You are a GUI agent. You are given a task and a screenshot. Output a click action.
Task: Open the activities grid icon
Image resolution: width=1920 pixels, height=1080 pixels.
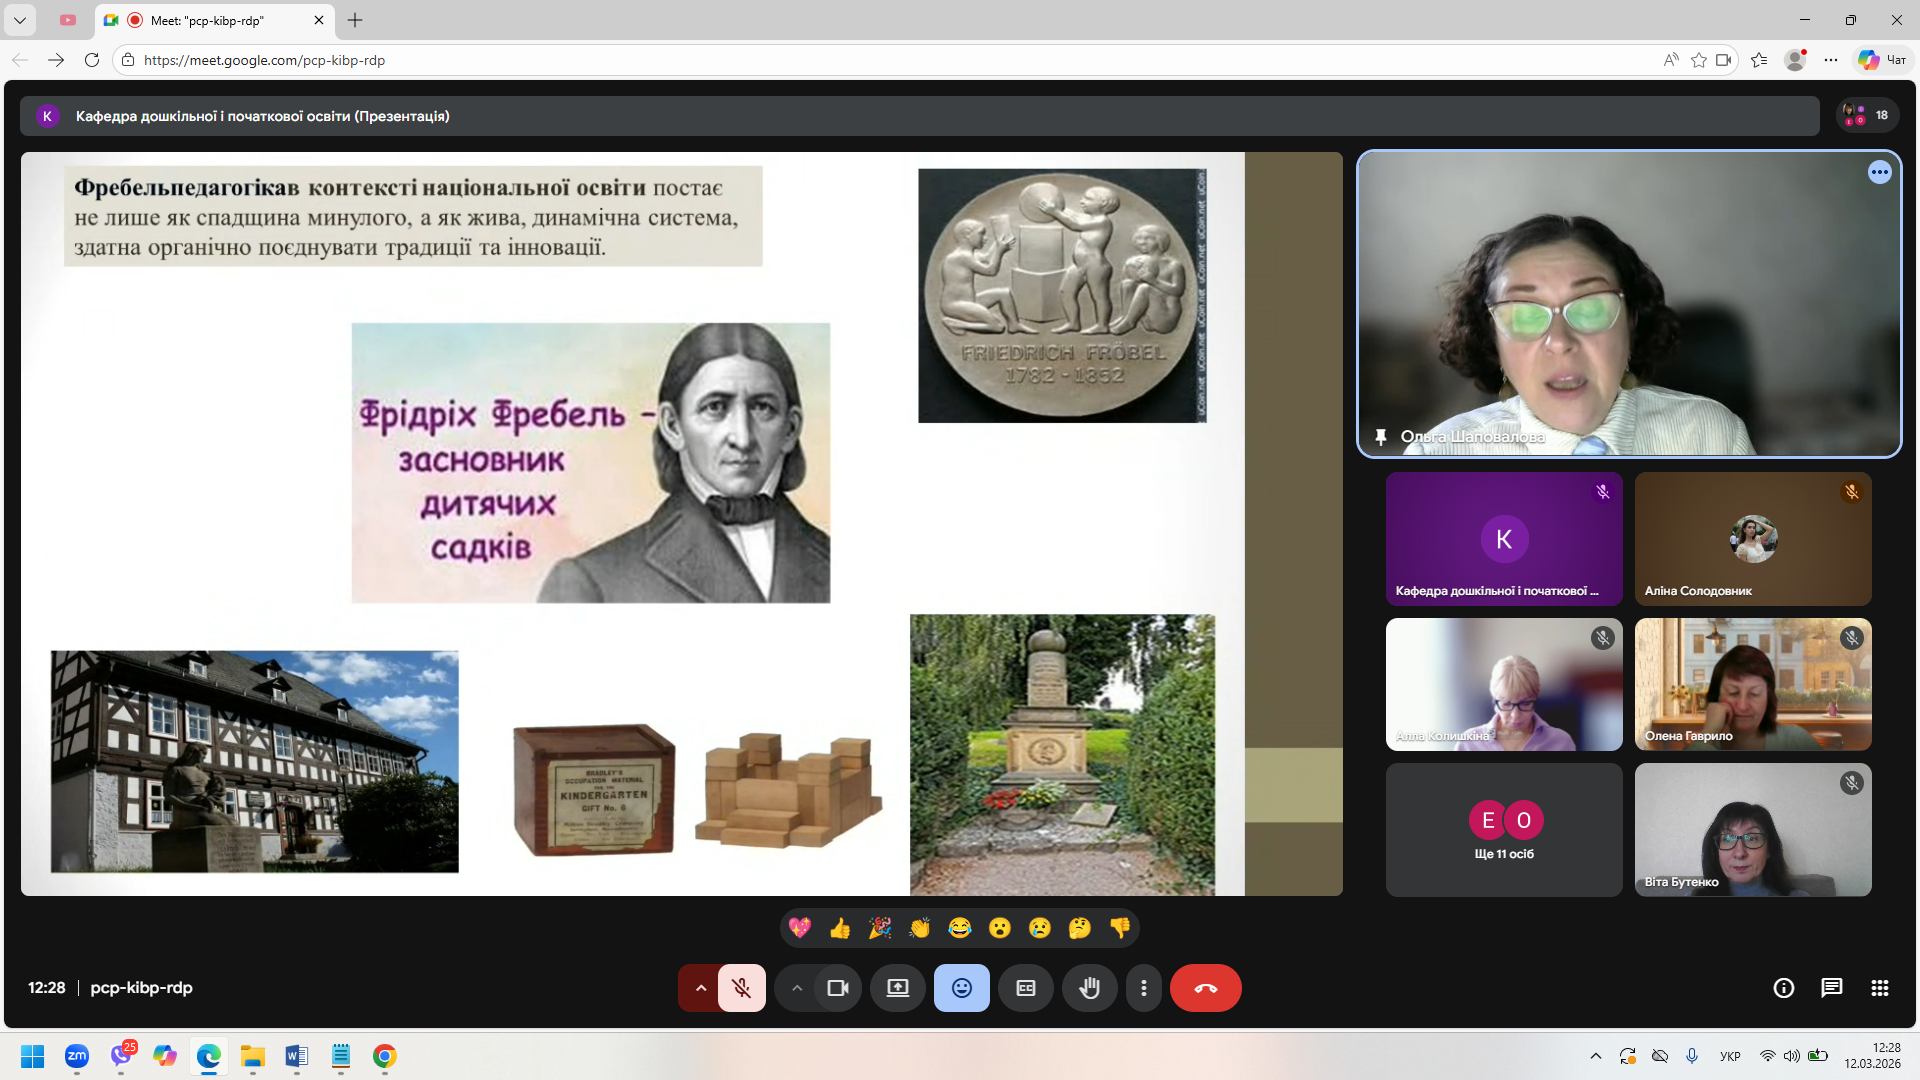coord(1880,988)
